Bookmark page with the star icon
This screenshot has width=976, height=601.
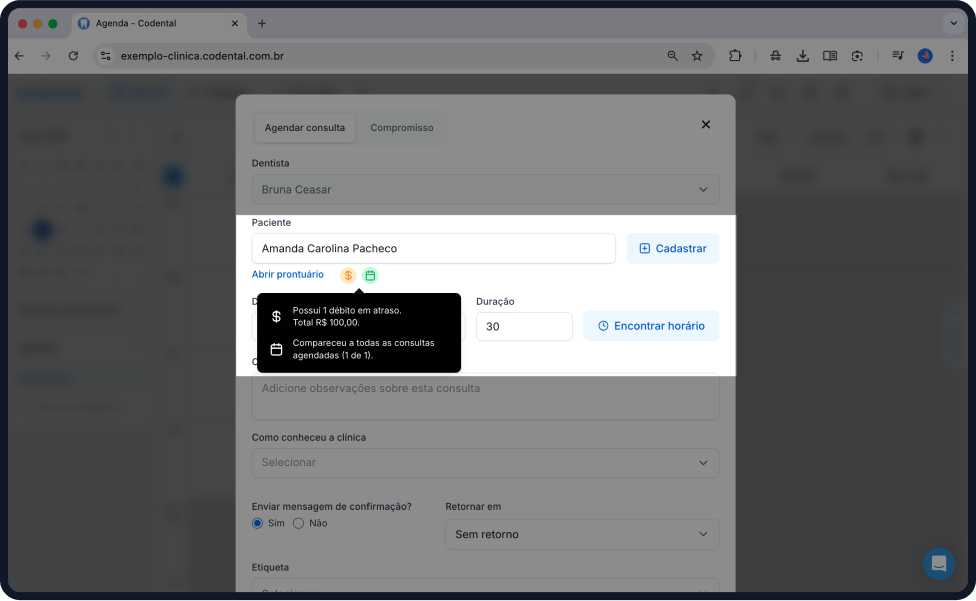point(697,56)
